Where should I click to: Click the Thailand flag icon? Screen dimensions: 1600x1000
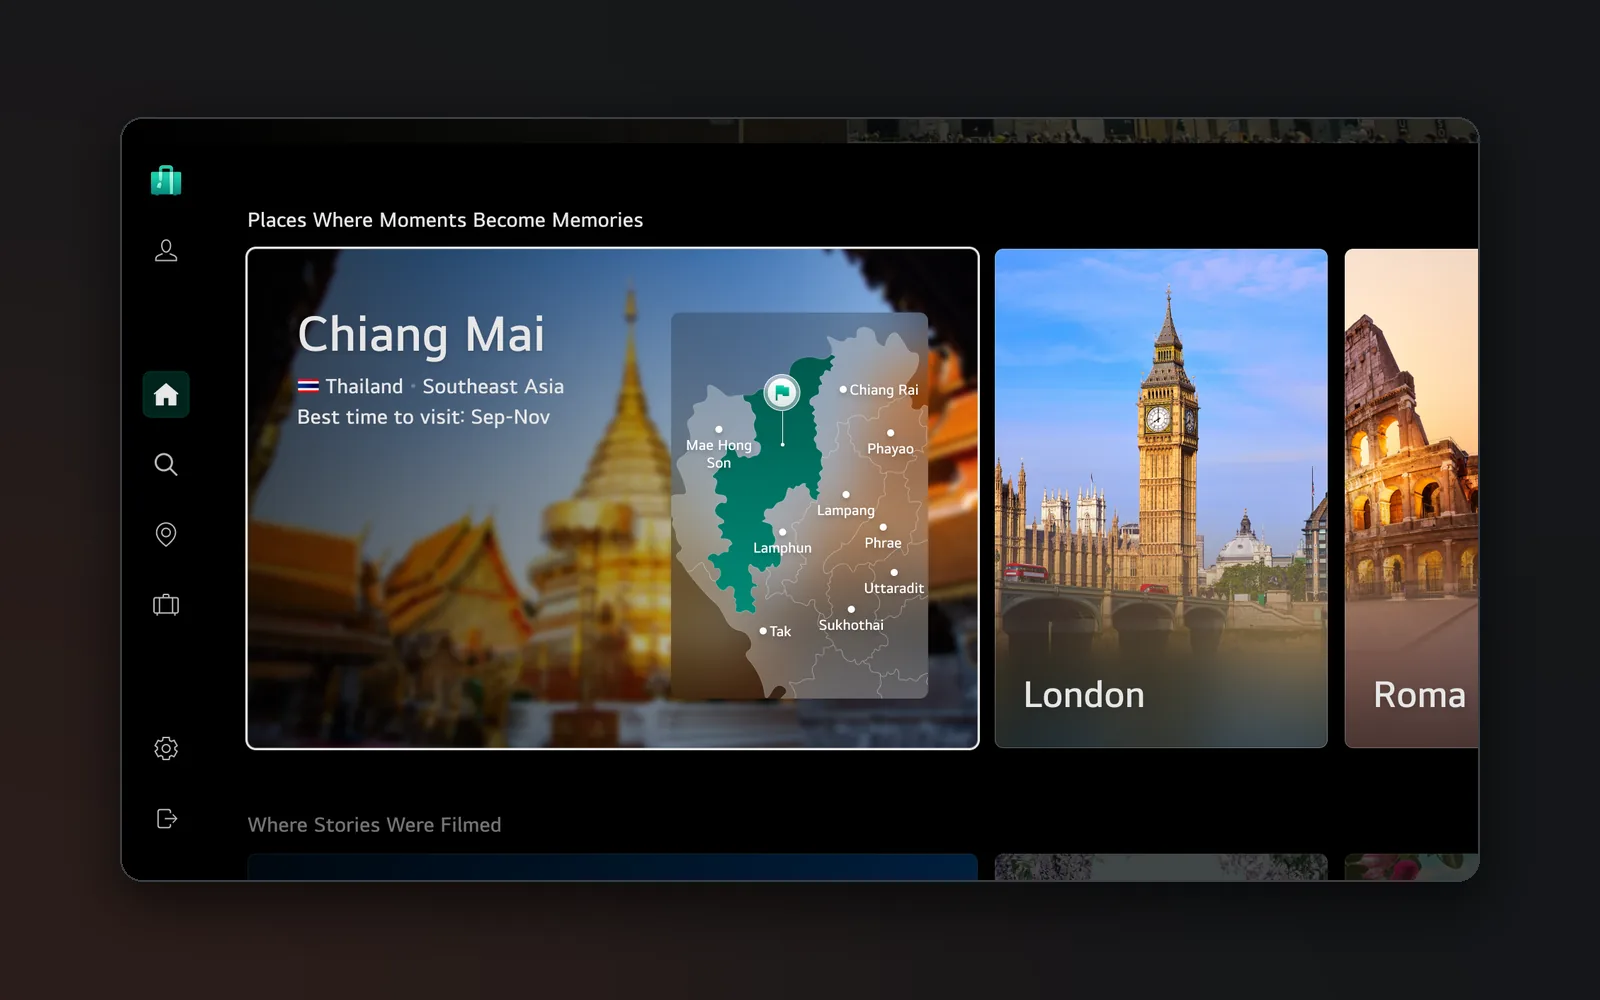coord(308,386)
